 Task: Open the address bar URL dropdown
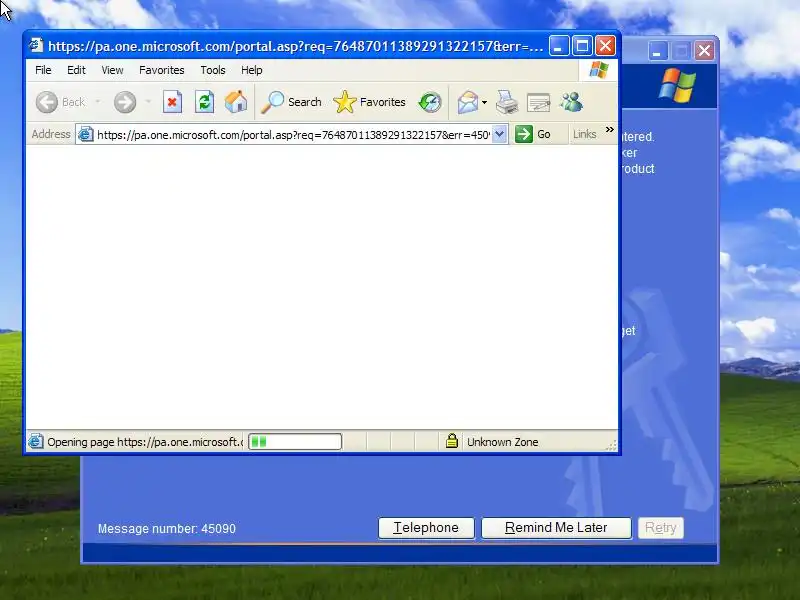click(x=499, y=134)
